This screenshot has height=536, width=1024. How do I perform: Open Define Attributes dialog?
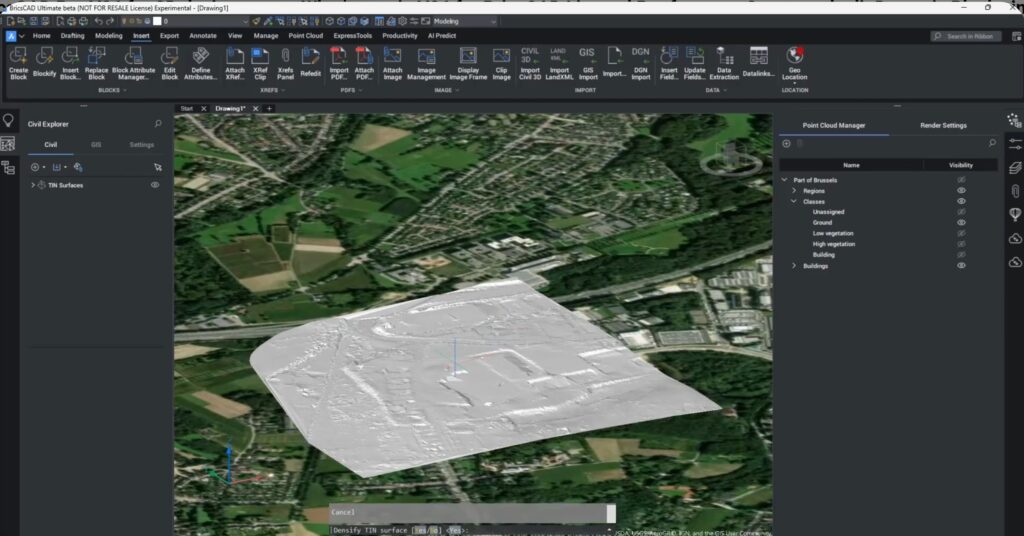pyautogui.click(x=200, y=63)
